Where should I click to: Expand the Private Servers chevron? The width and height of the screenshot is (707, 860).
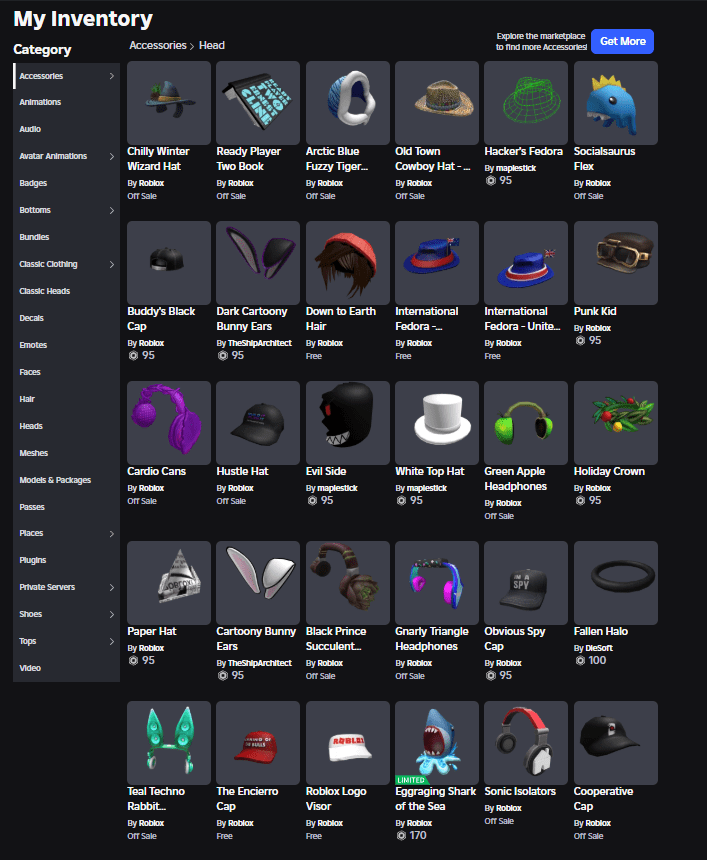(x=112, y=587)
